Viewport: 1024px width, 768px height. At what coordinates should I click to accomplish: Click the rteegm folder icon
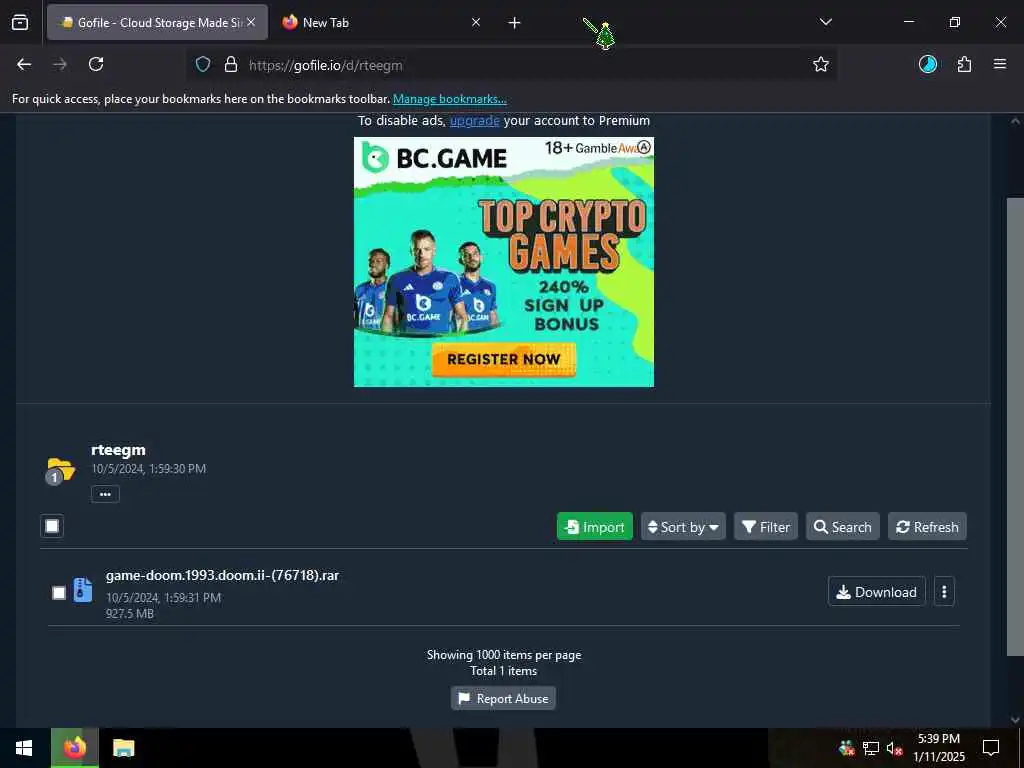pos(60,470)
